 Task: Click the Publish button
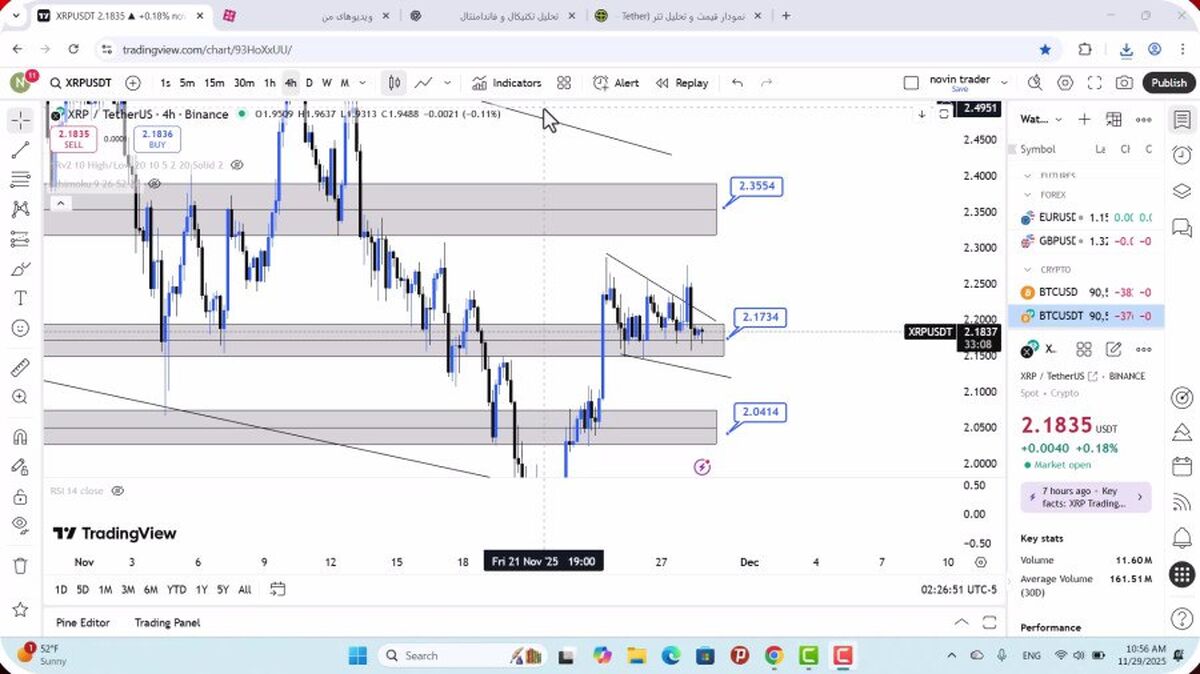point(1168,83)
